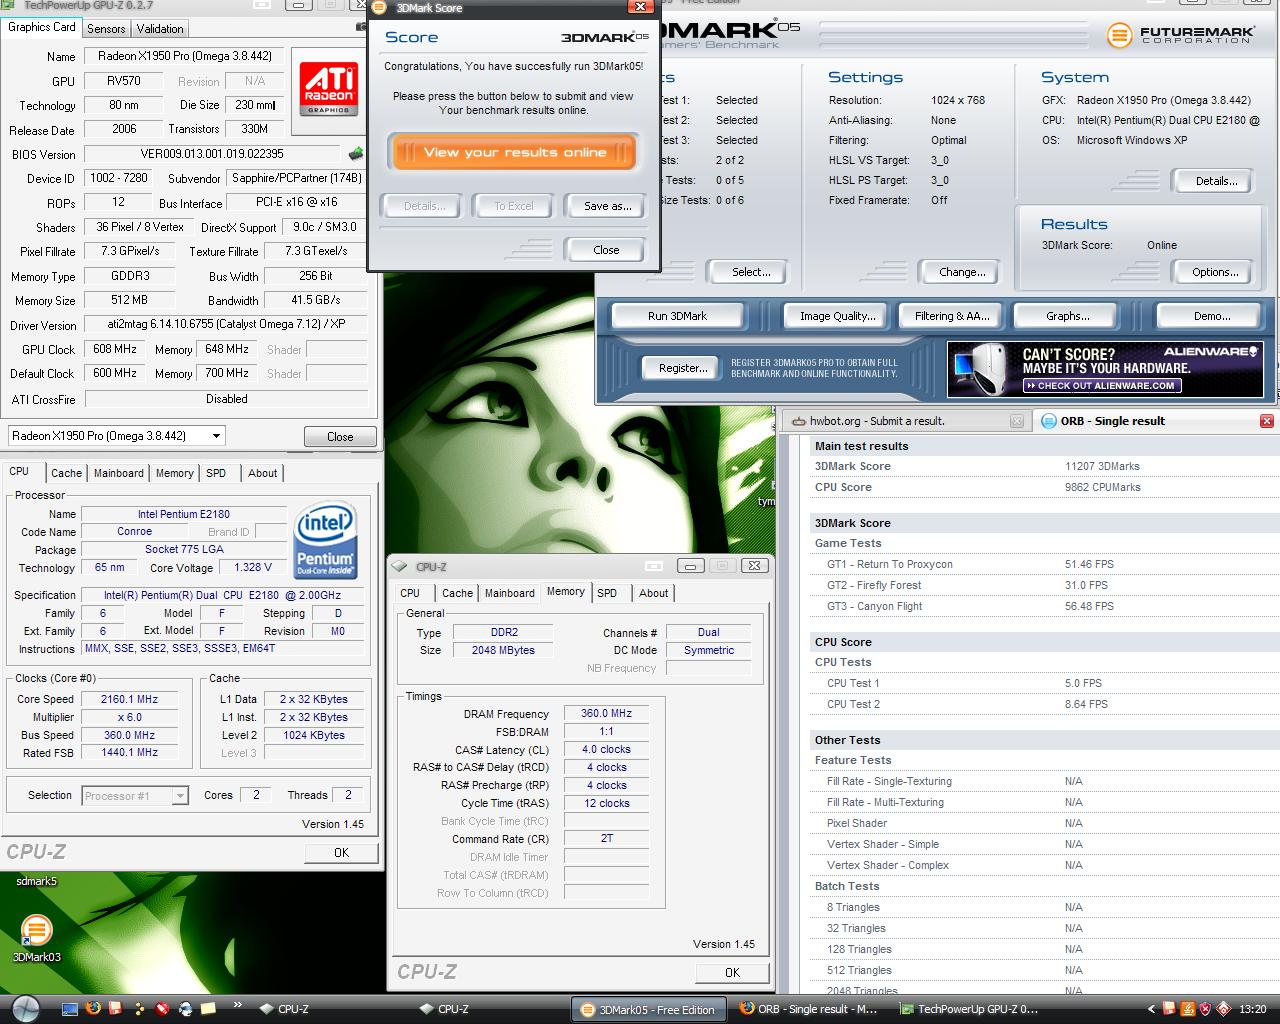This screenshot has width=1280, height=1024.
Task: Click the ATI Radeon logo in GPU-Z
Action: tap(328, 89)
